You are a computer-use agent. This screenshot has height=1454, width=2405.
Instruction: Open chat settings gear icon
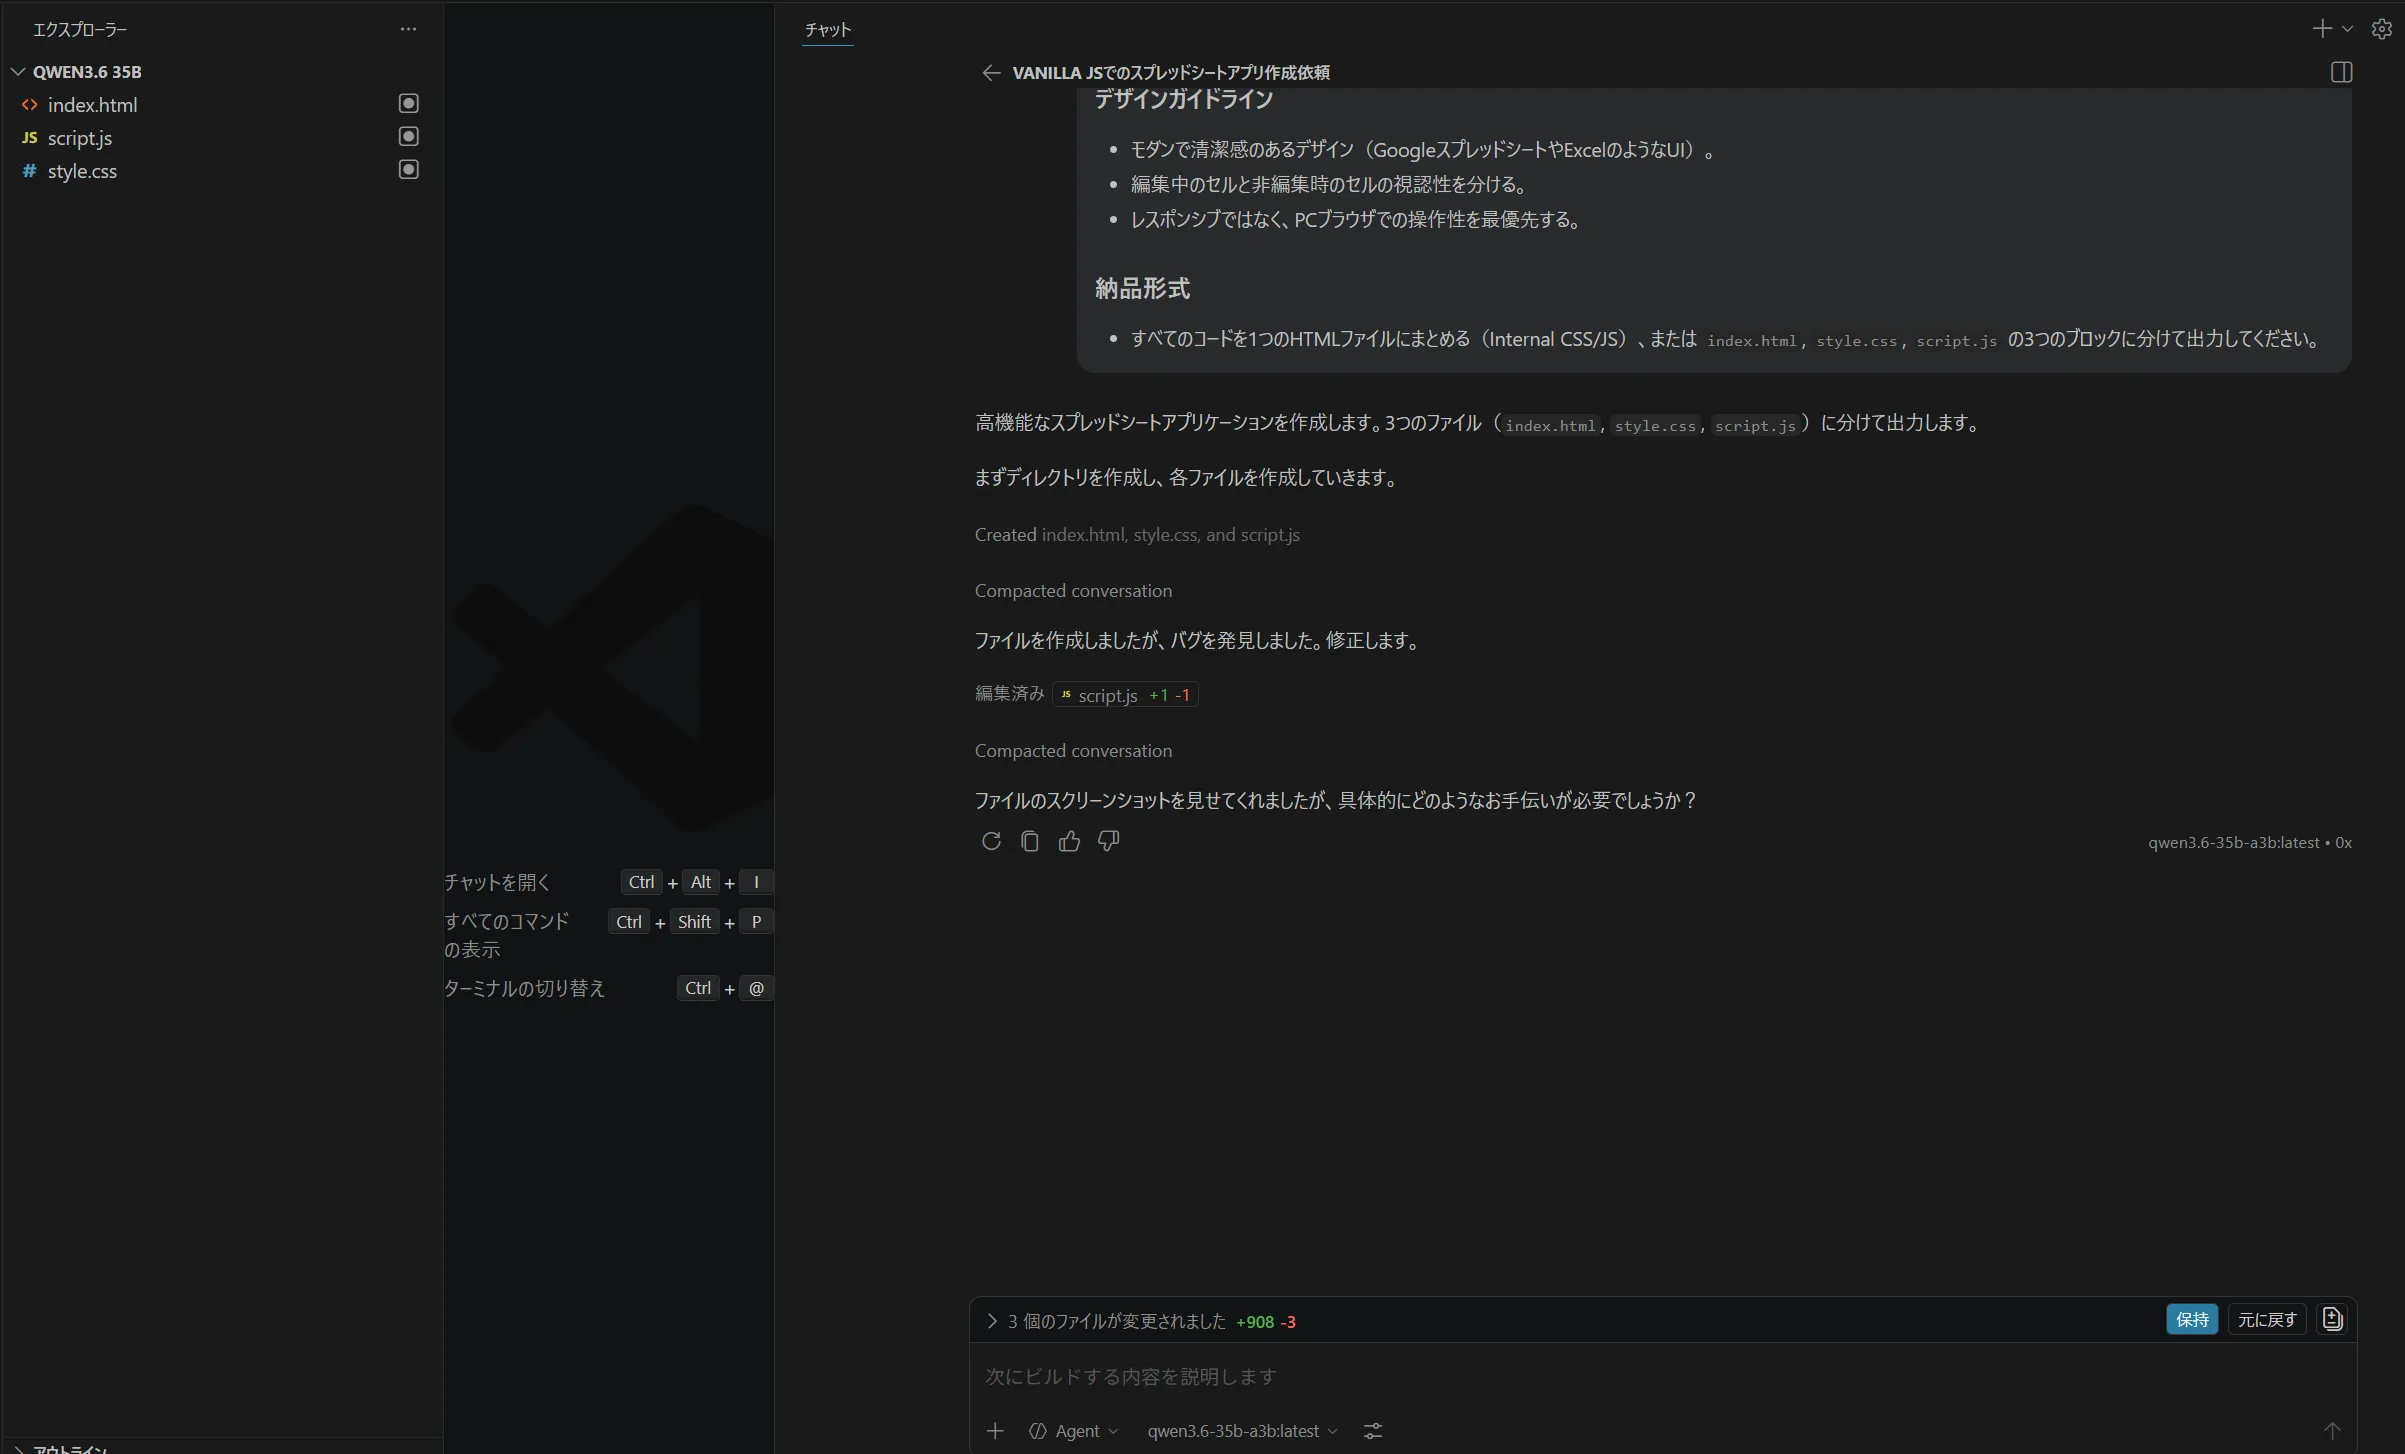click(x=2382, y=29)
